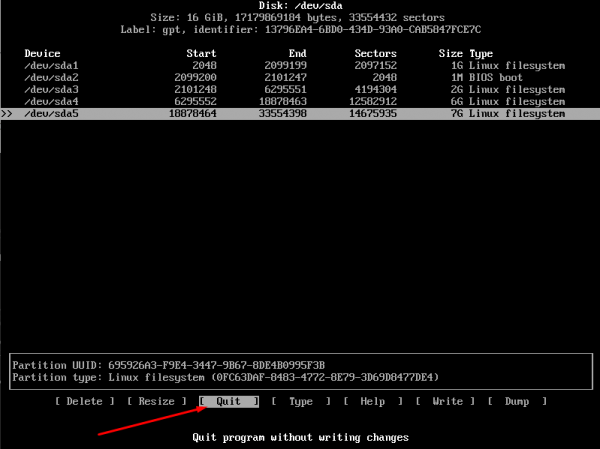Select the Delete menu option
This screenshot has height=449, width=600.
85,401
